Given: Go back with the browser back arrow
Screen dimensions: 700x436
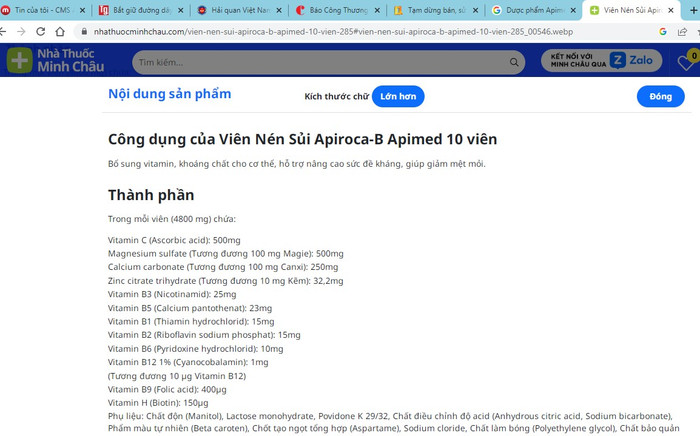Looking at the screenshot, I should (3, 32).
